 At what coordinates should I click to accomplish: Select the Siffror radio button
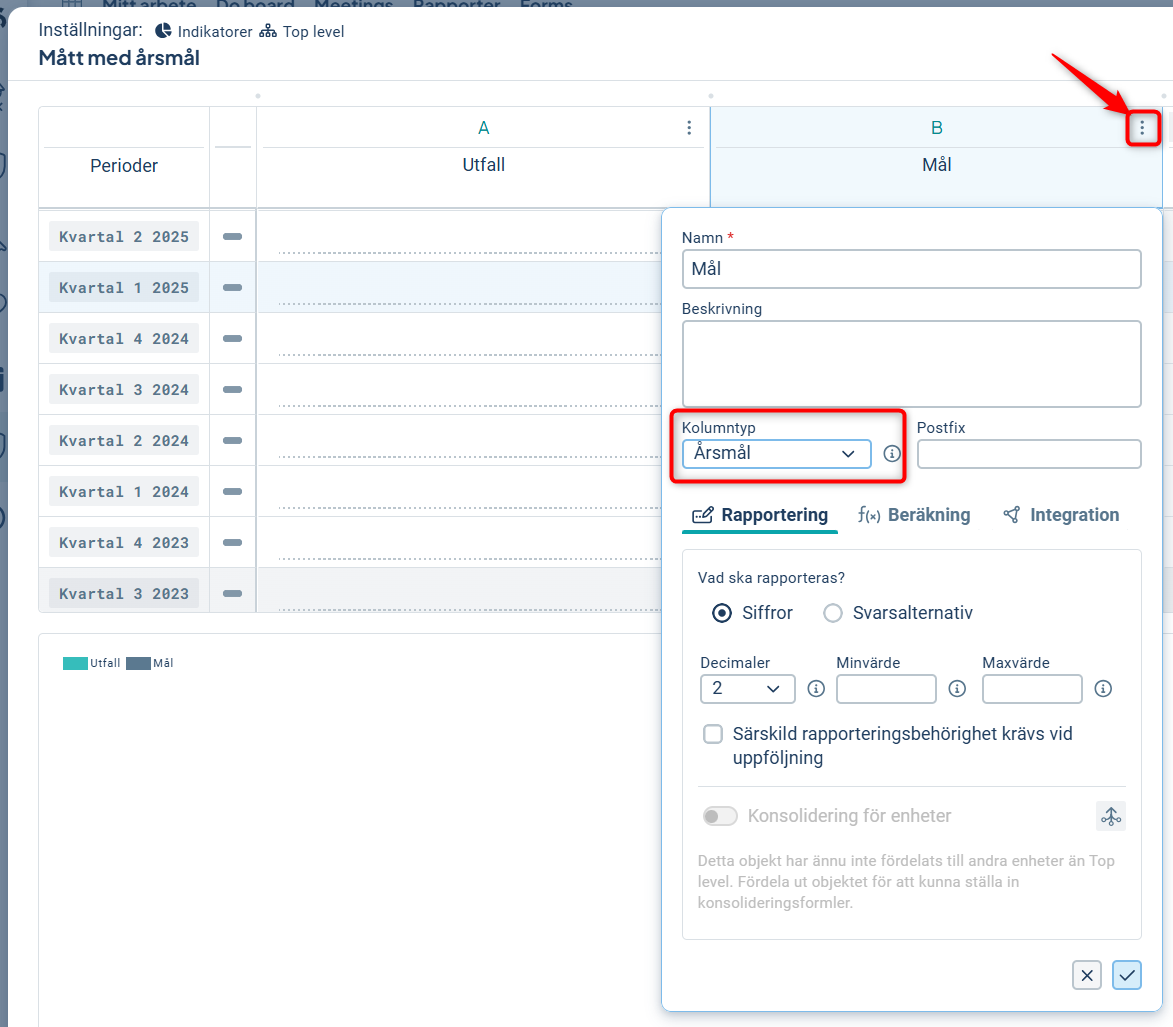pos(722,613)
